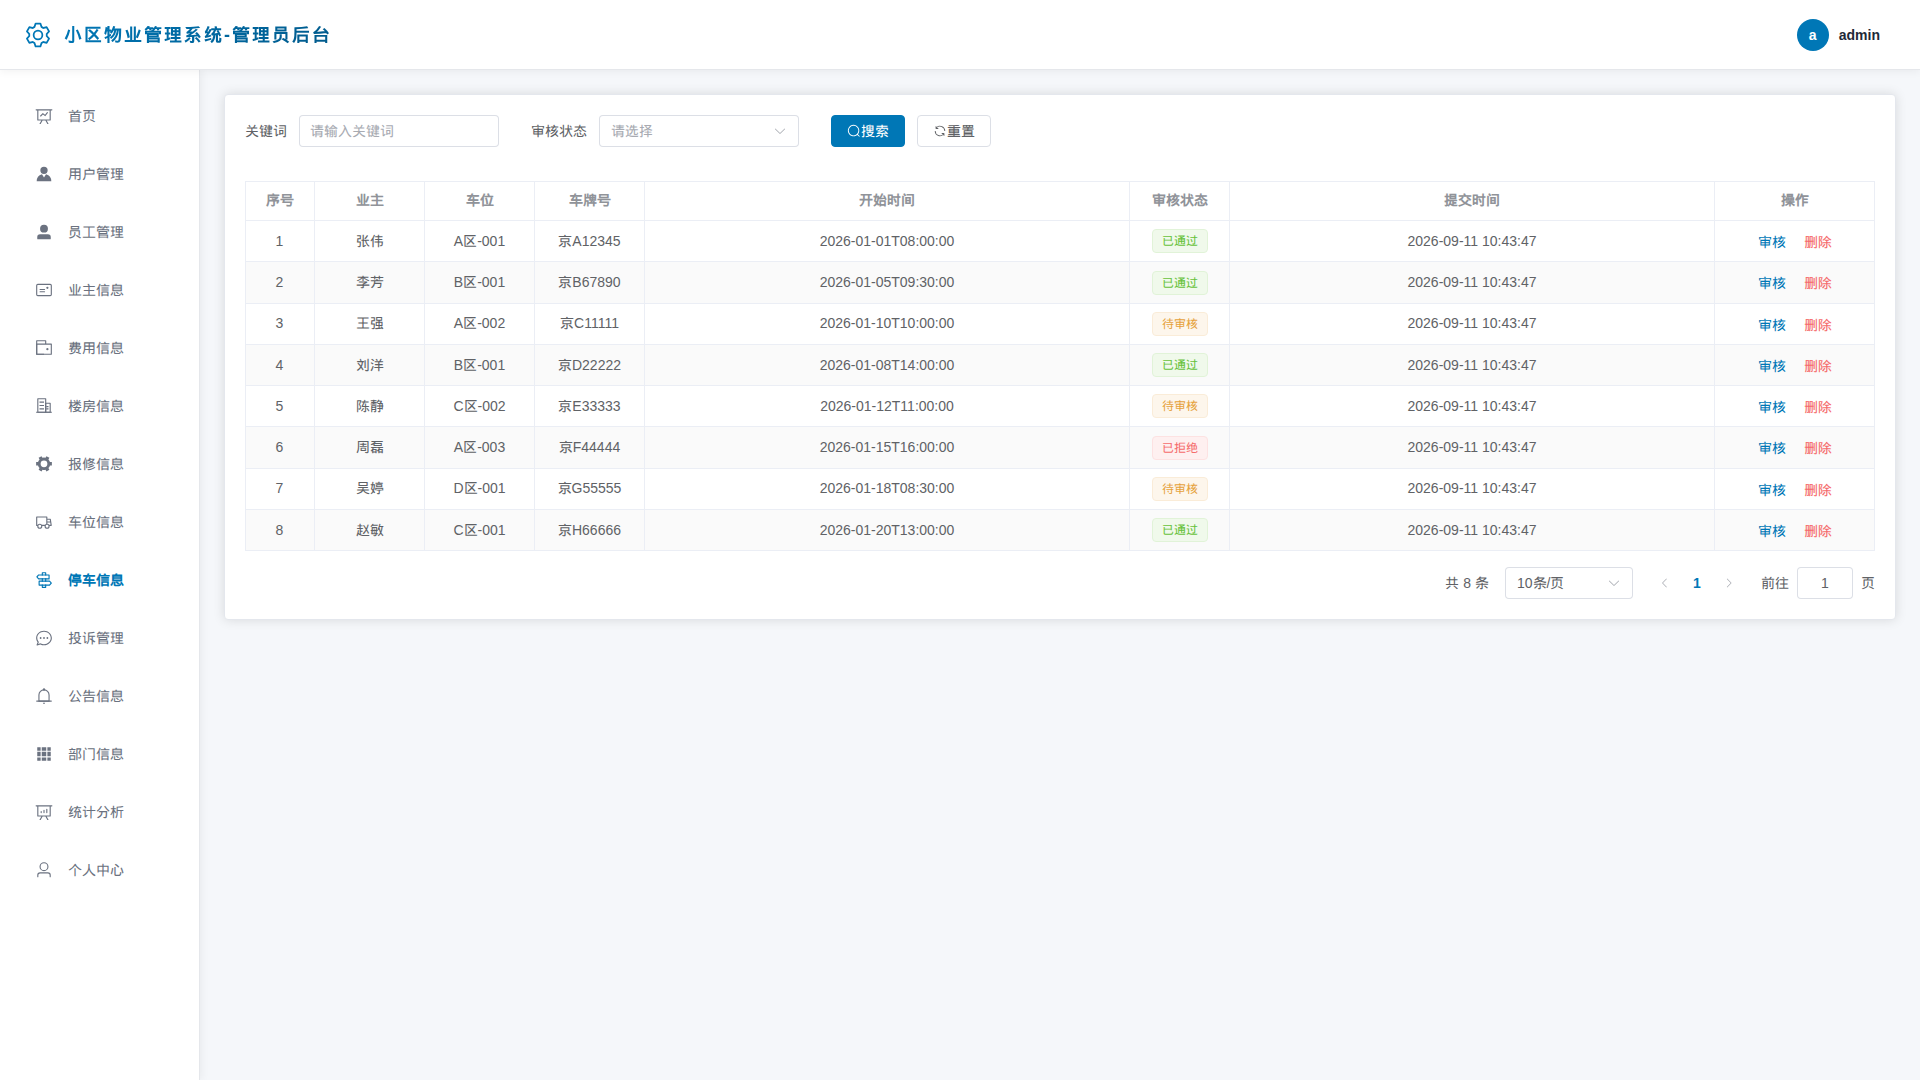Click start time 2026-01-15T16:00:00
The image size is (1920, 1080).
click(x=887, y=447)
